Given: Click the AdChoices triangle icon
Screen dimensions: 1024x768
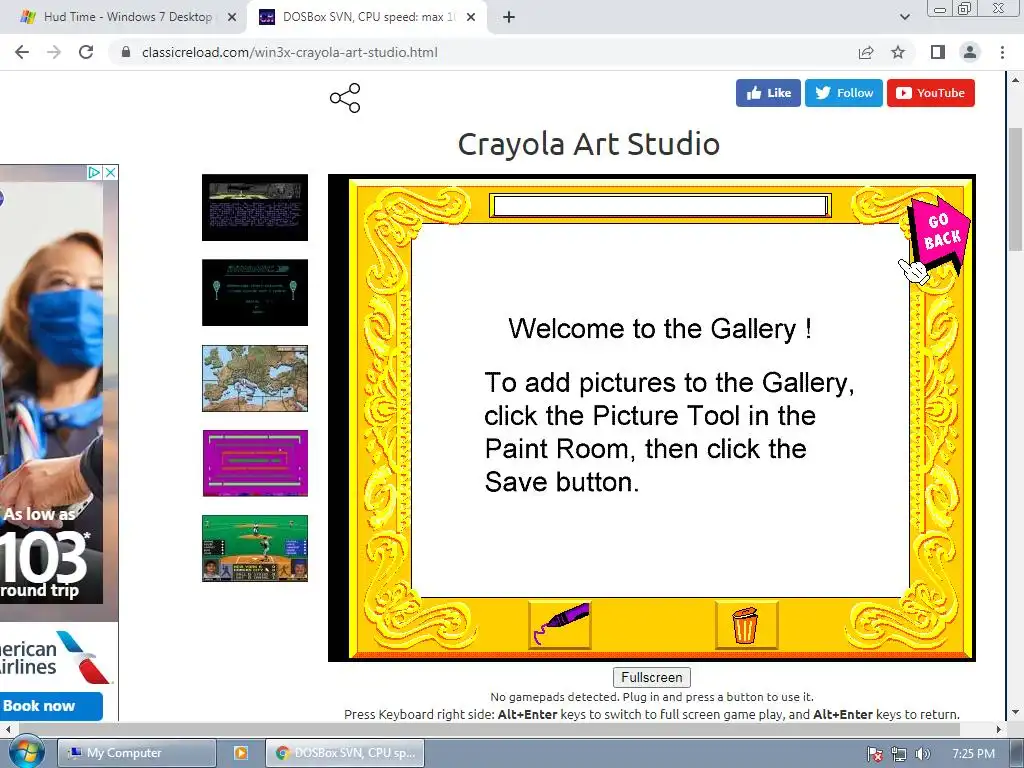Looking at the screenshot, I should tap(94, 172).
